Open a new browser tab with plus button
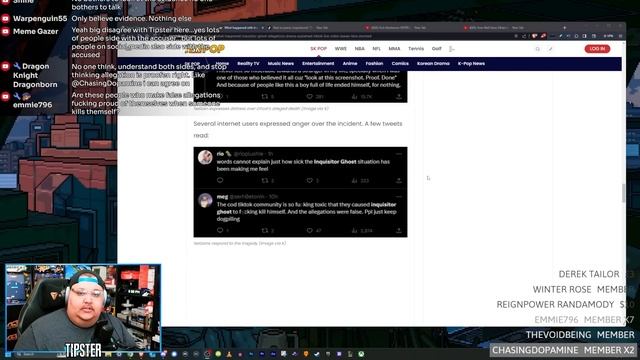The width and height of the screenshot is (640, 360). tap(564, 28)
